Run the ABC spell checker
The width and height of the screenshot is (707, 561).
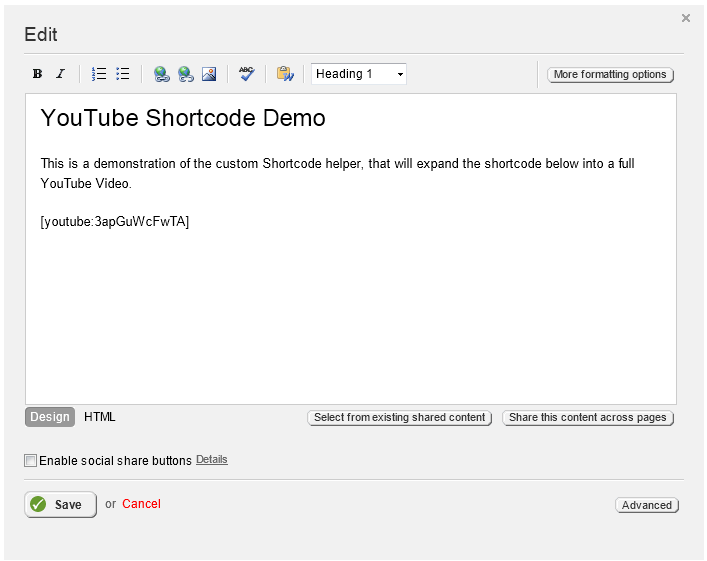(x=246, y=74)
